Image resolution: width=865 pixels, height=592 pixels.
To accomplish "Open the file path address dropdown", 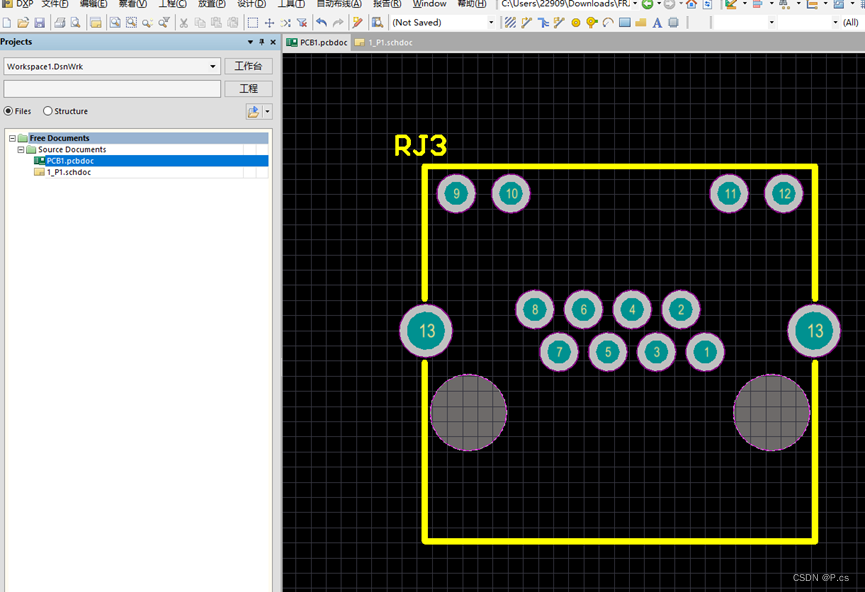I will tap(635, 4).
